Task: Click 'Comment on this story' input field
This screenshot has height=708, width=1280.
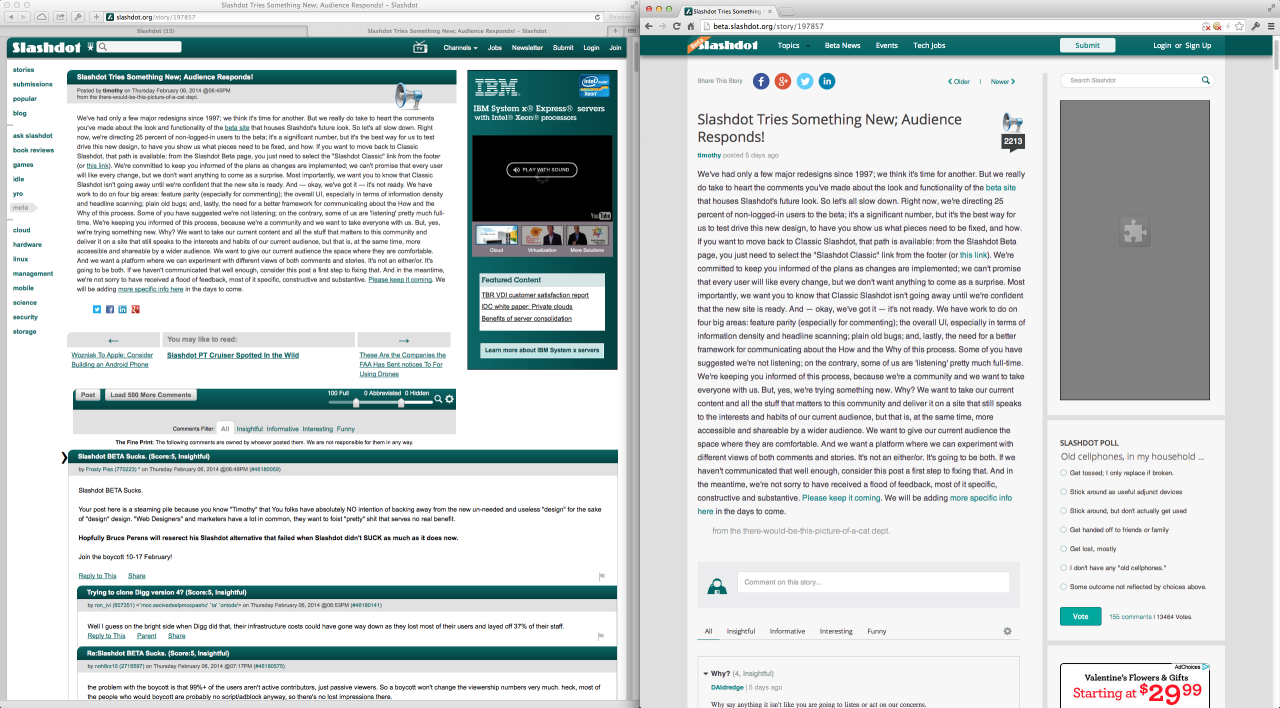Action: [x=873, y=582]
